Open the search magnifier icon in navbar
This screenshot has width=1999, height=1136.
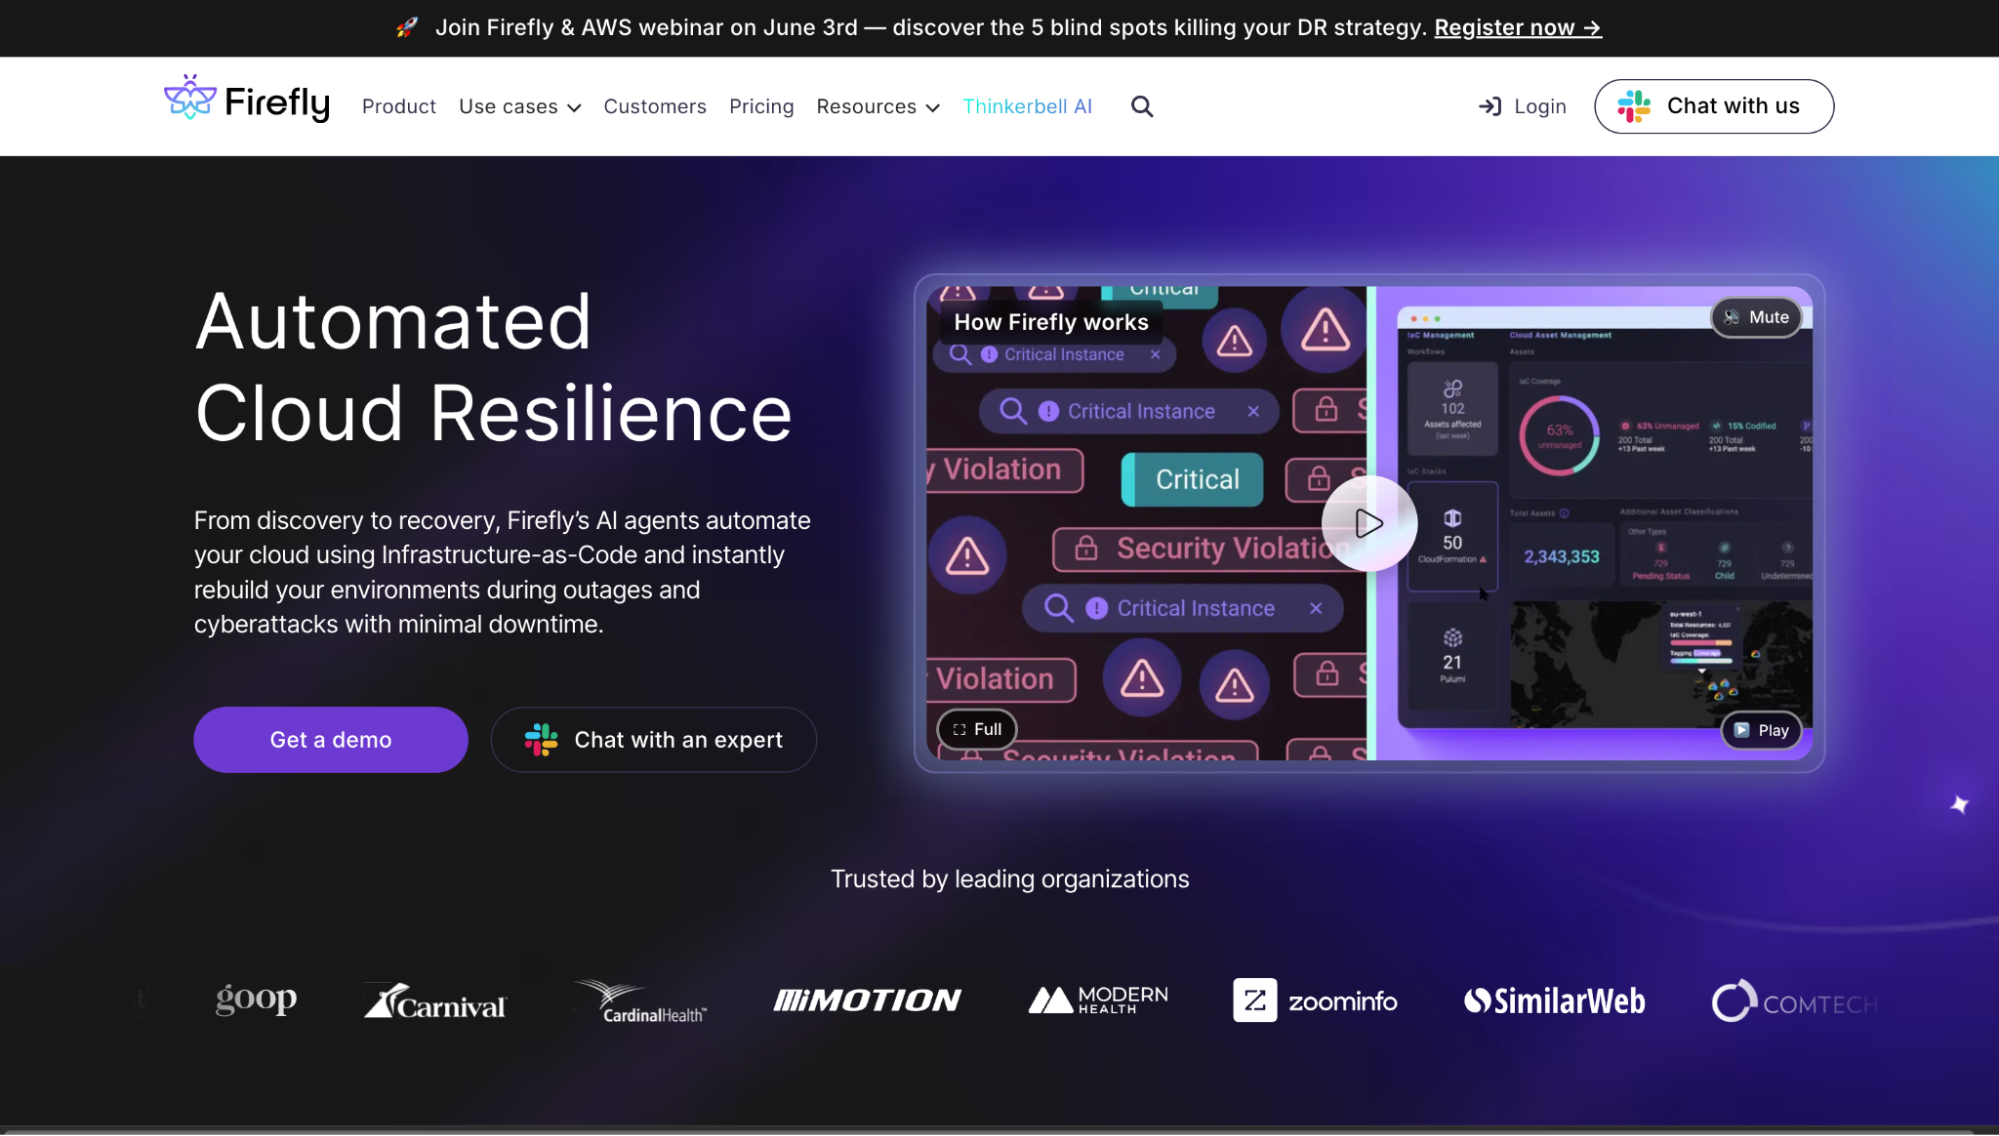[x=1142, y=106]
